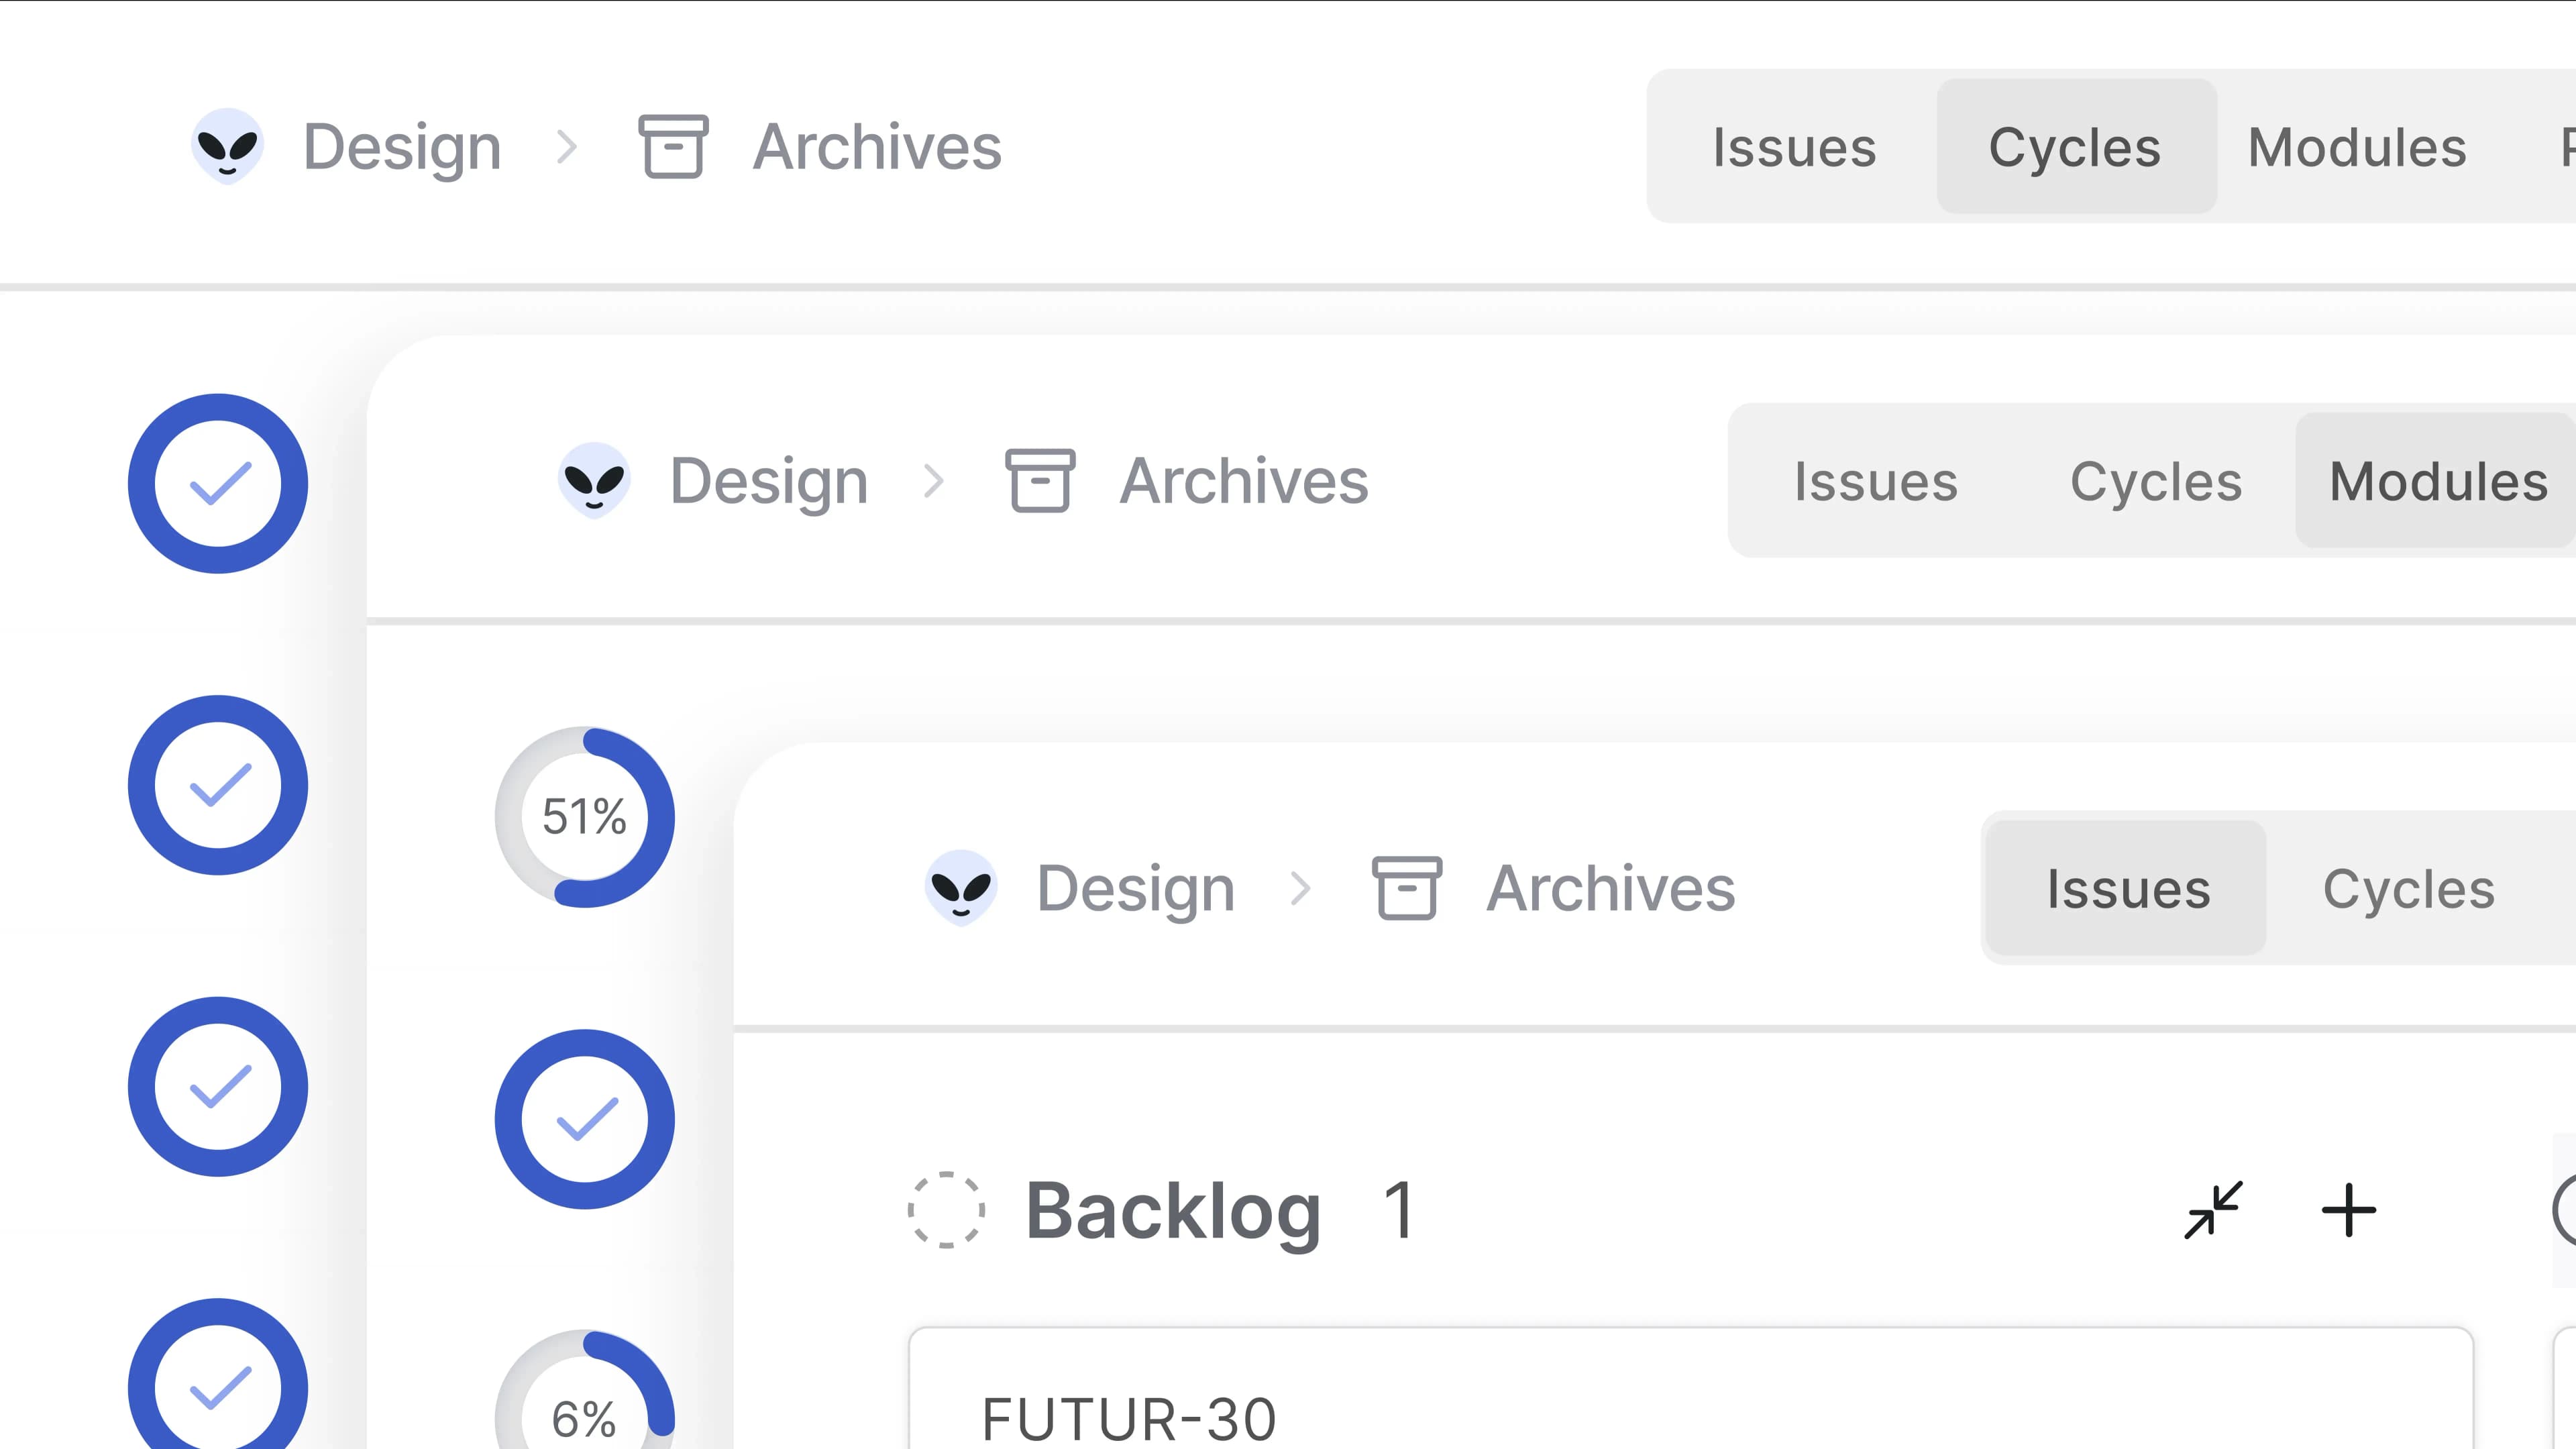Click completed checkmark circle below 51% module
Image resolution: width=2576 pixels, height=1449 pixels.
click(585, 1119)
